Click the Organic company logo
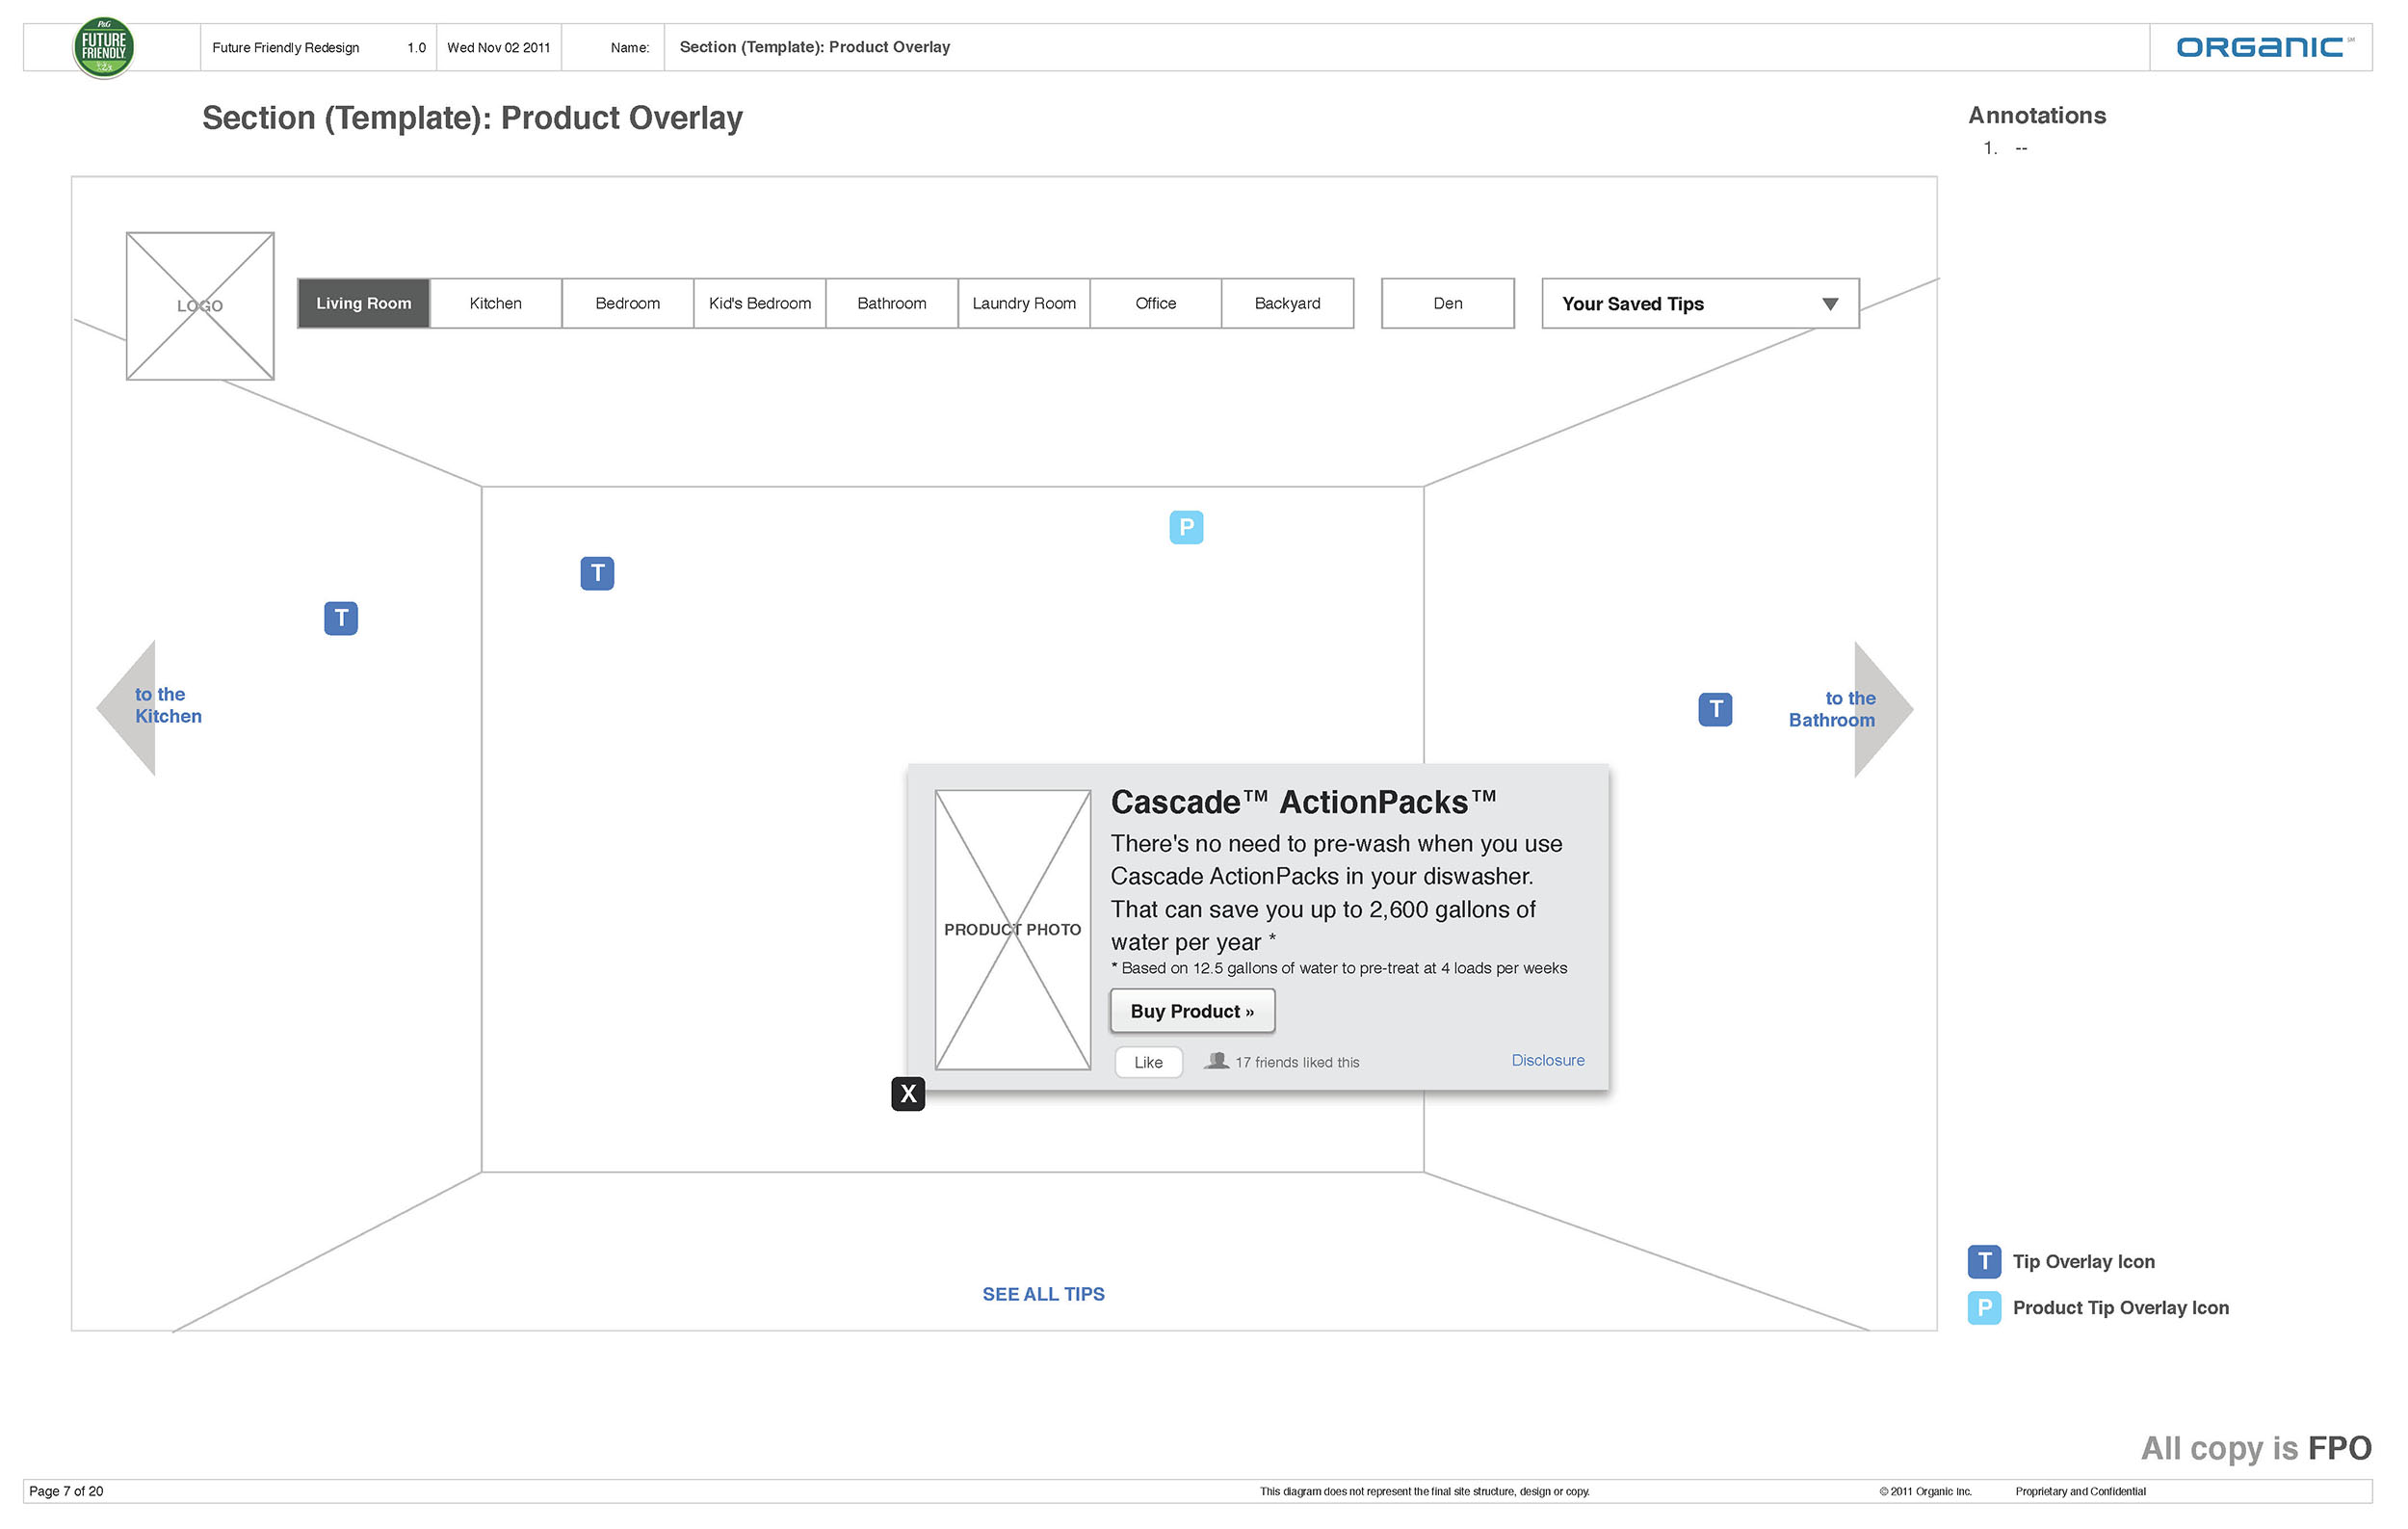 point(2264,47)
